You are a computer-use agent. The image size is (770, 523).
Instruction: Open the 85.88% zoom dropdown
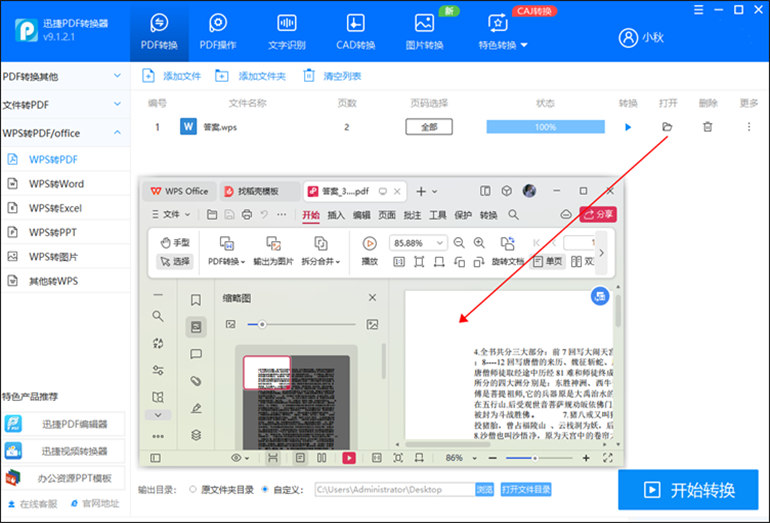coord(417,243)
